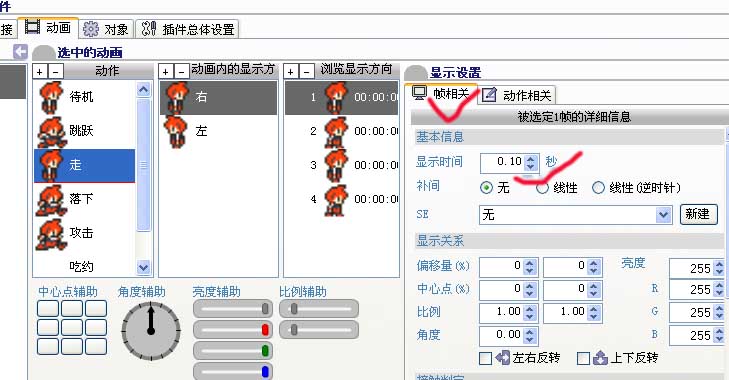
Task: Select the 落下 action
Action: (84, 199)
